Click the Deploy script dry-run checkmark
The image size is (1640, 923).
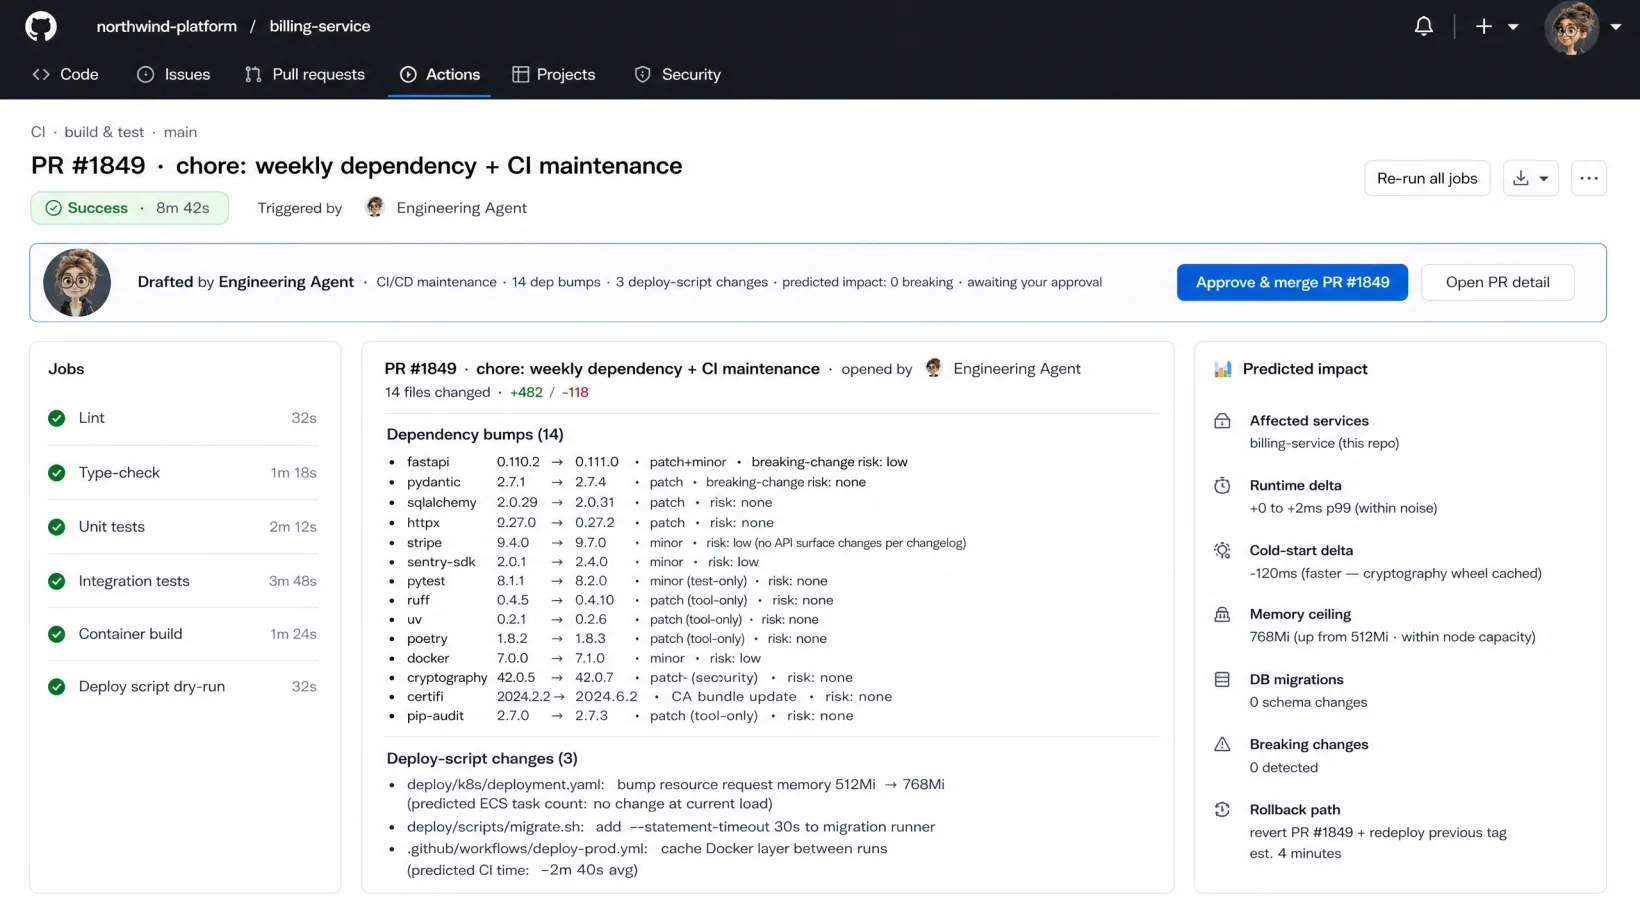pyautogui.click(x=57, y=687)
